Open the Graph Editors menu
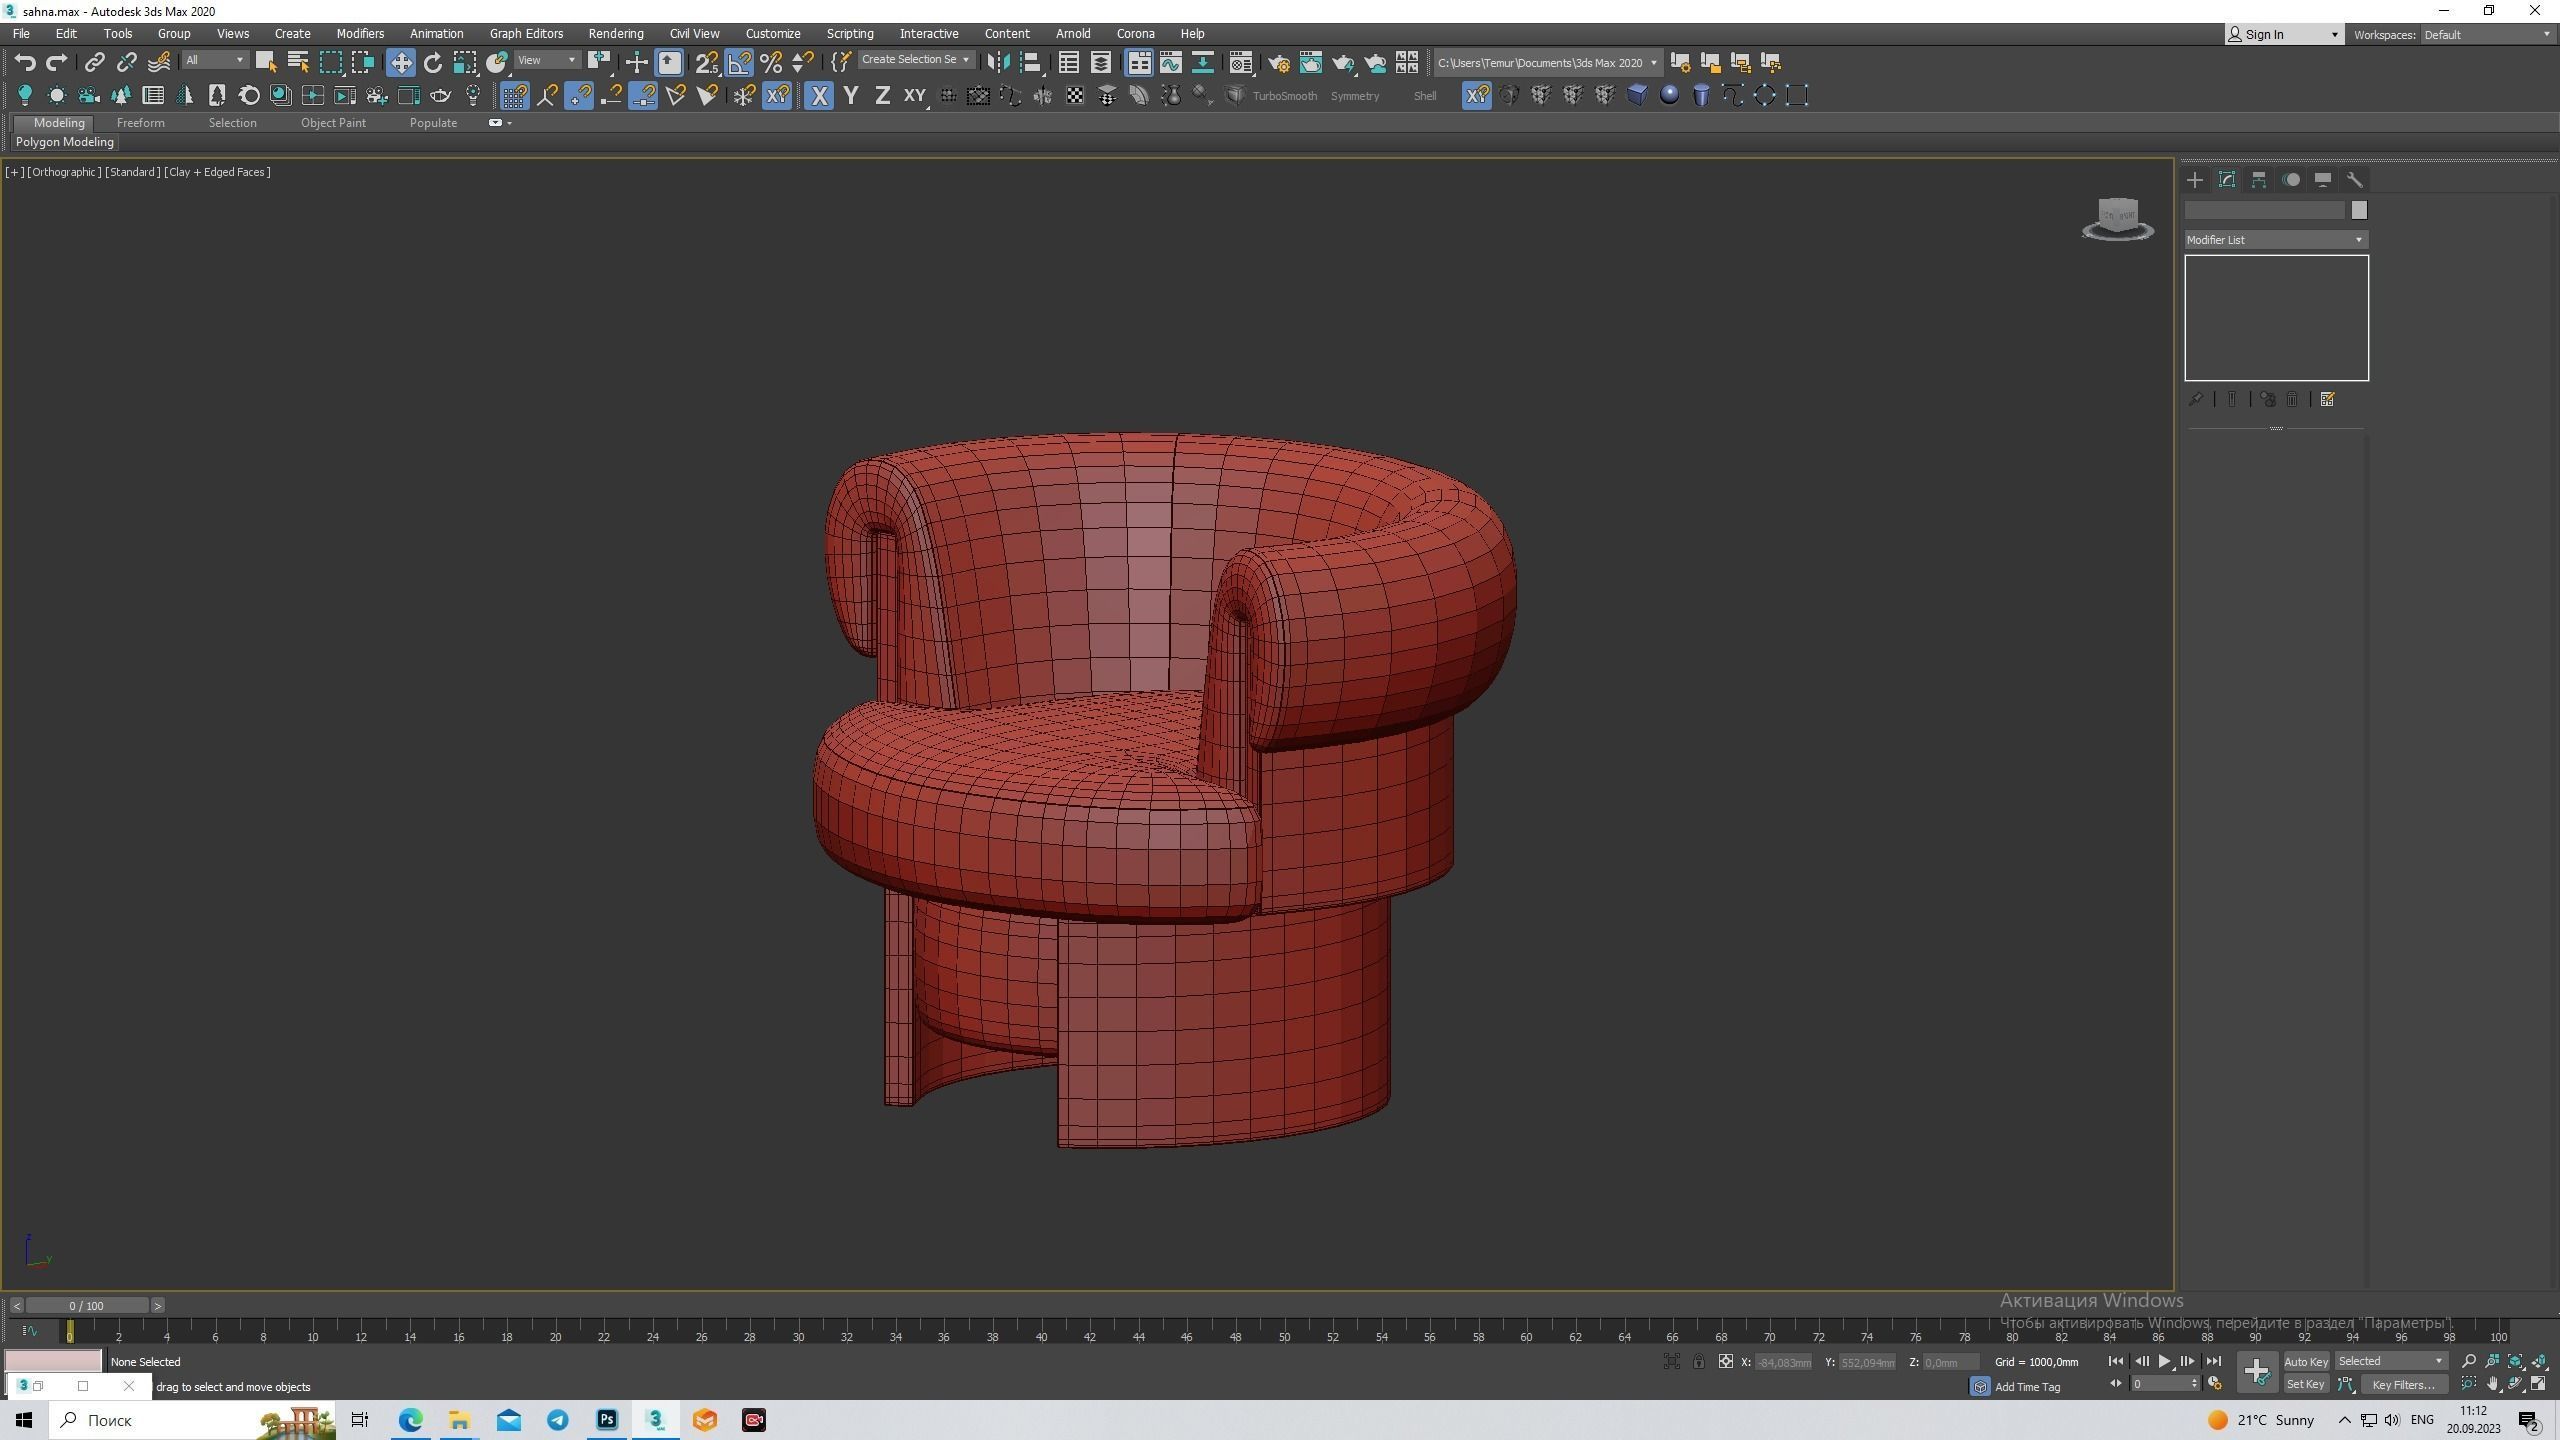 pyautogui.click(x=526, y=34)
